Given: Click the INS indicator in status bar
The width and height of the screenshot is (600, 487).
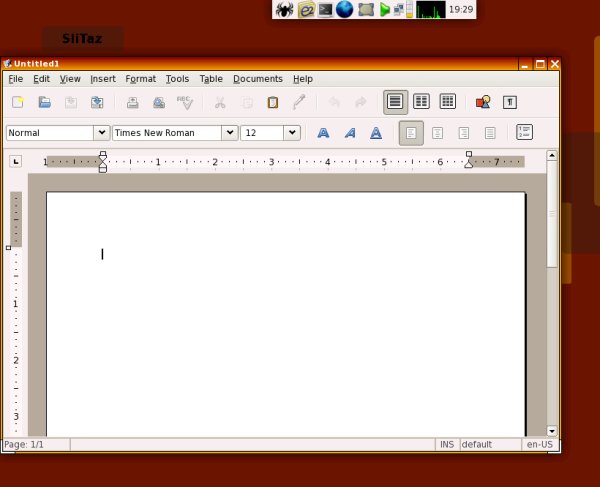Looking at the screenshot, I should 446,444.
